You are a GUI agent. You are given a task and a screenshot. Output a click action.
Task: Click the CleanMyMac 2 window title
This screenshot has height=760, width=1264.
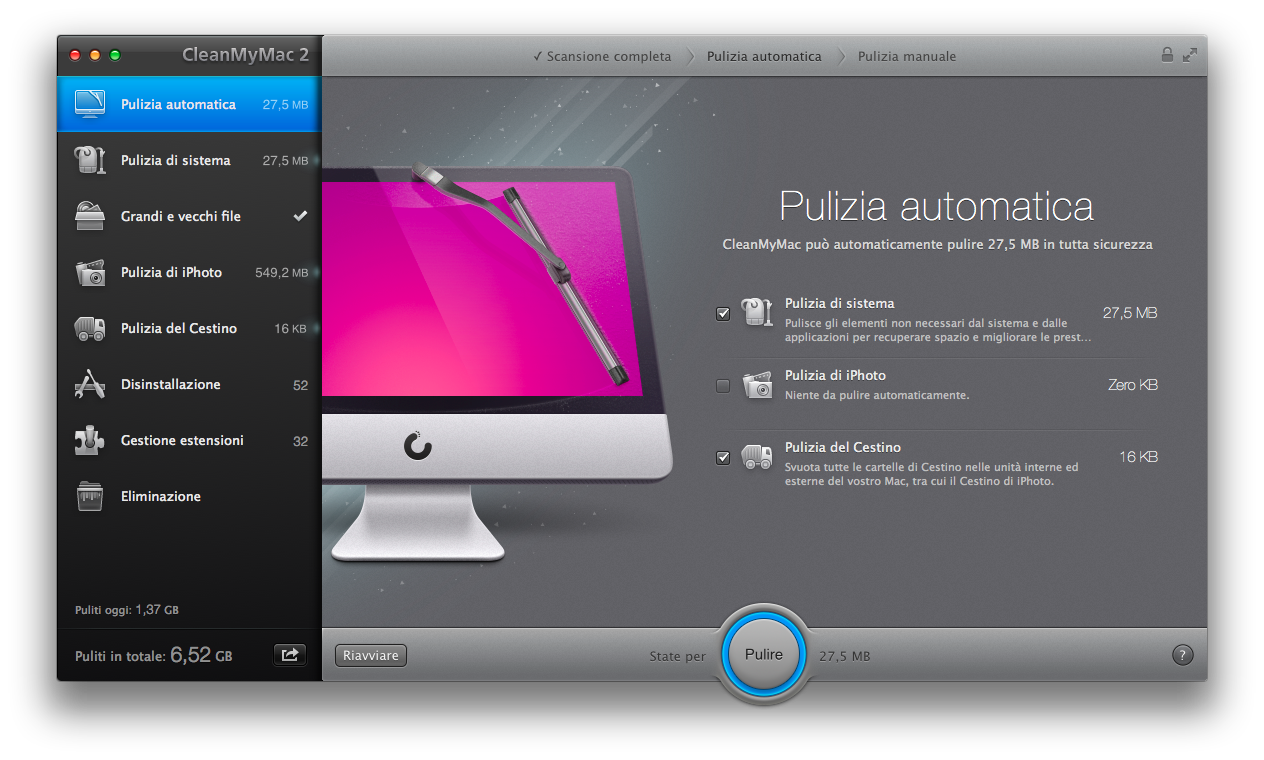[245, 55]
